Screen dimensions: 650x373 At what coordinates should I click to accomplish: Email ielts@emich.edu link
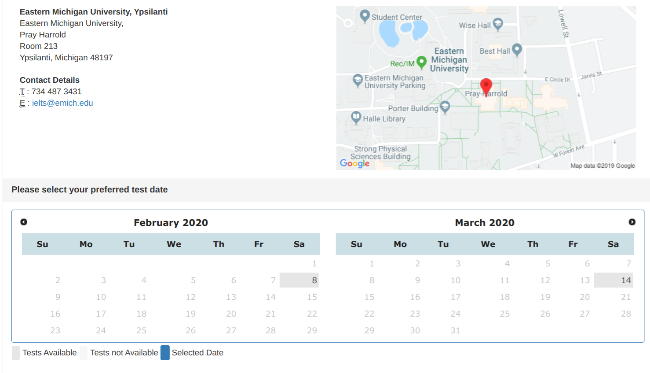(63, 103)
